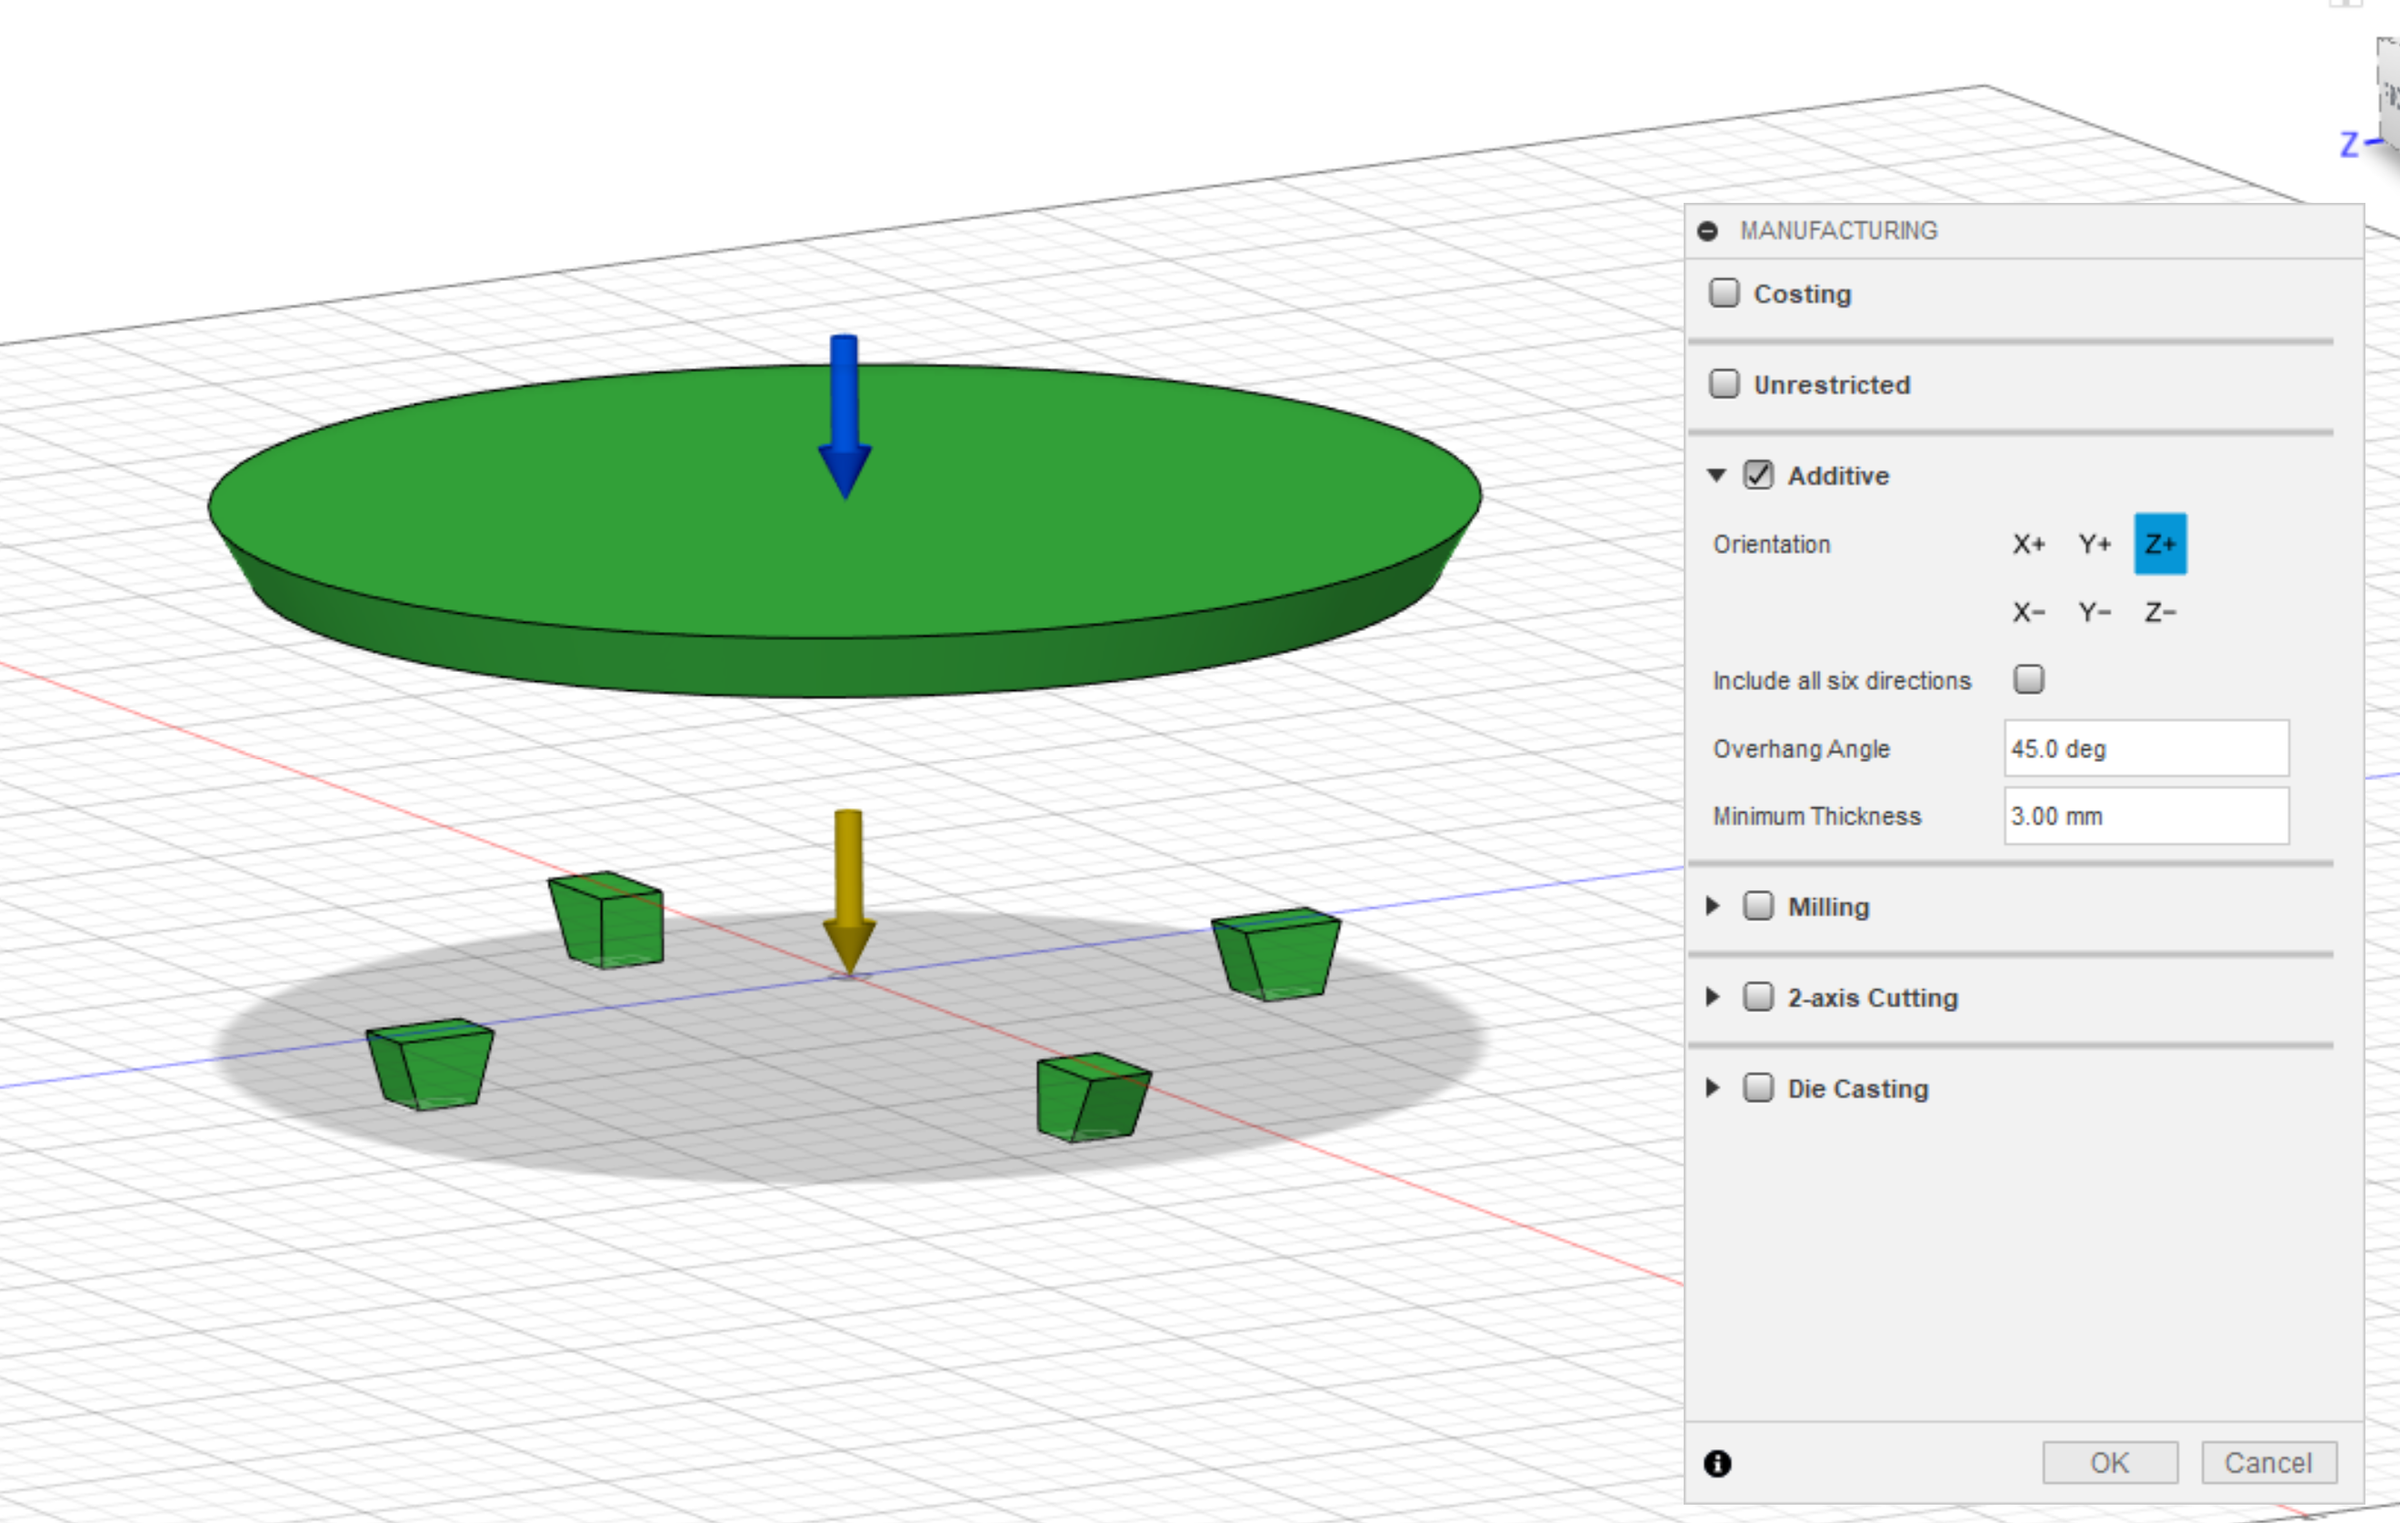Uncheck the Additive checkbox
Image resolution: width=2400 pixels, height=1523 pixels.
point(1758,475)
